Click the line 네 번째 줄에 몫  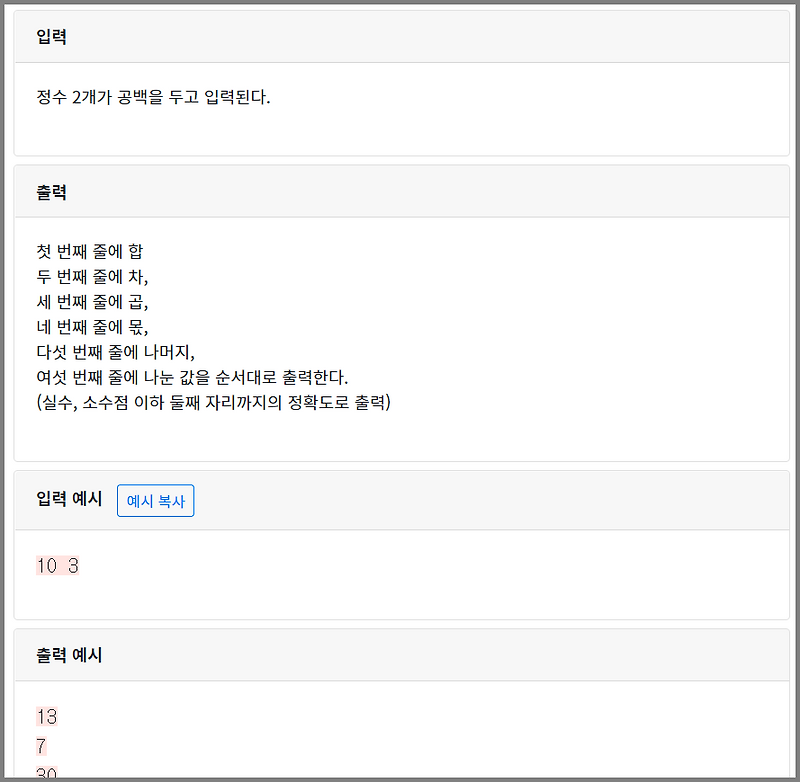tap(92, 328)
